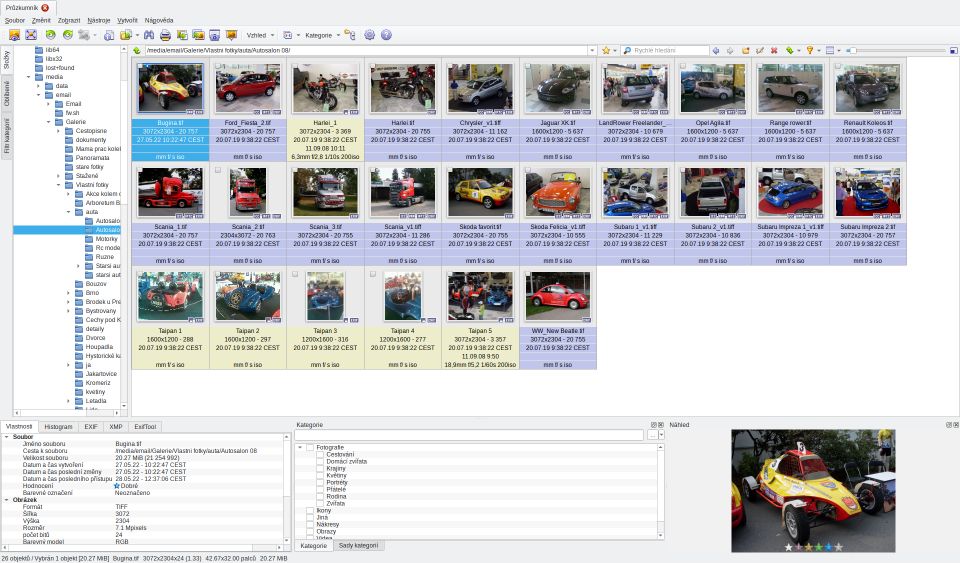Click the green picture conversion icon
Screen dimensions: 960x563
(x=182, y=35)
